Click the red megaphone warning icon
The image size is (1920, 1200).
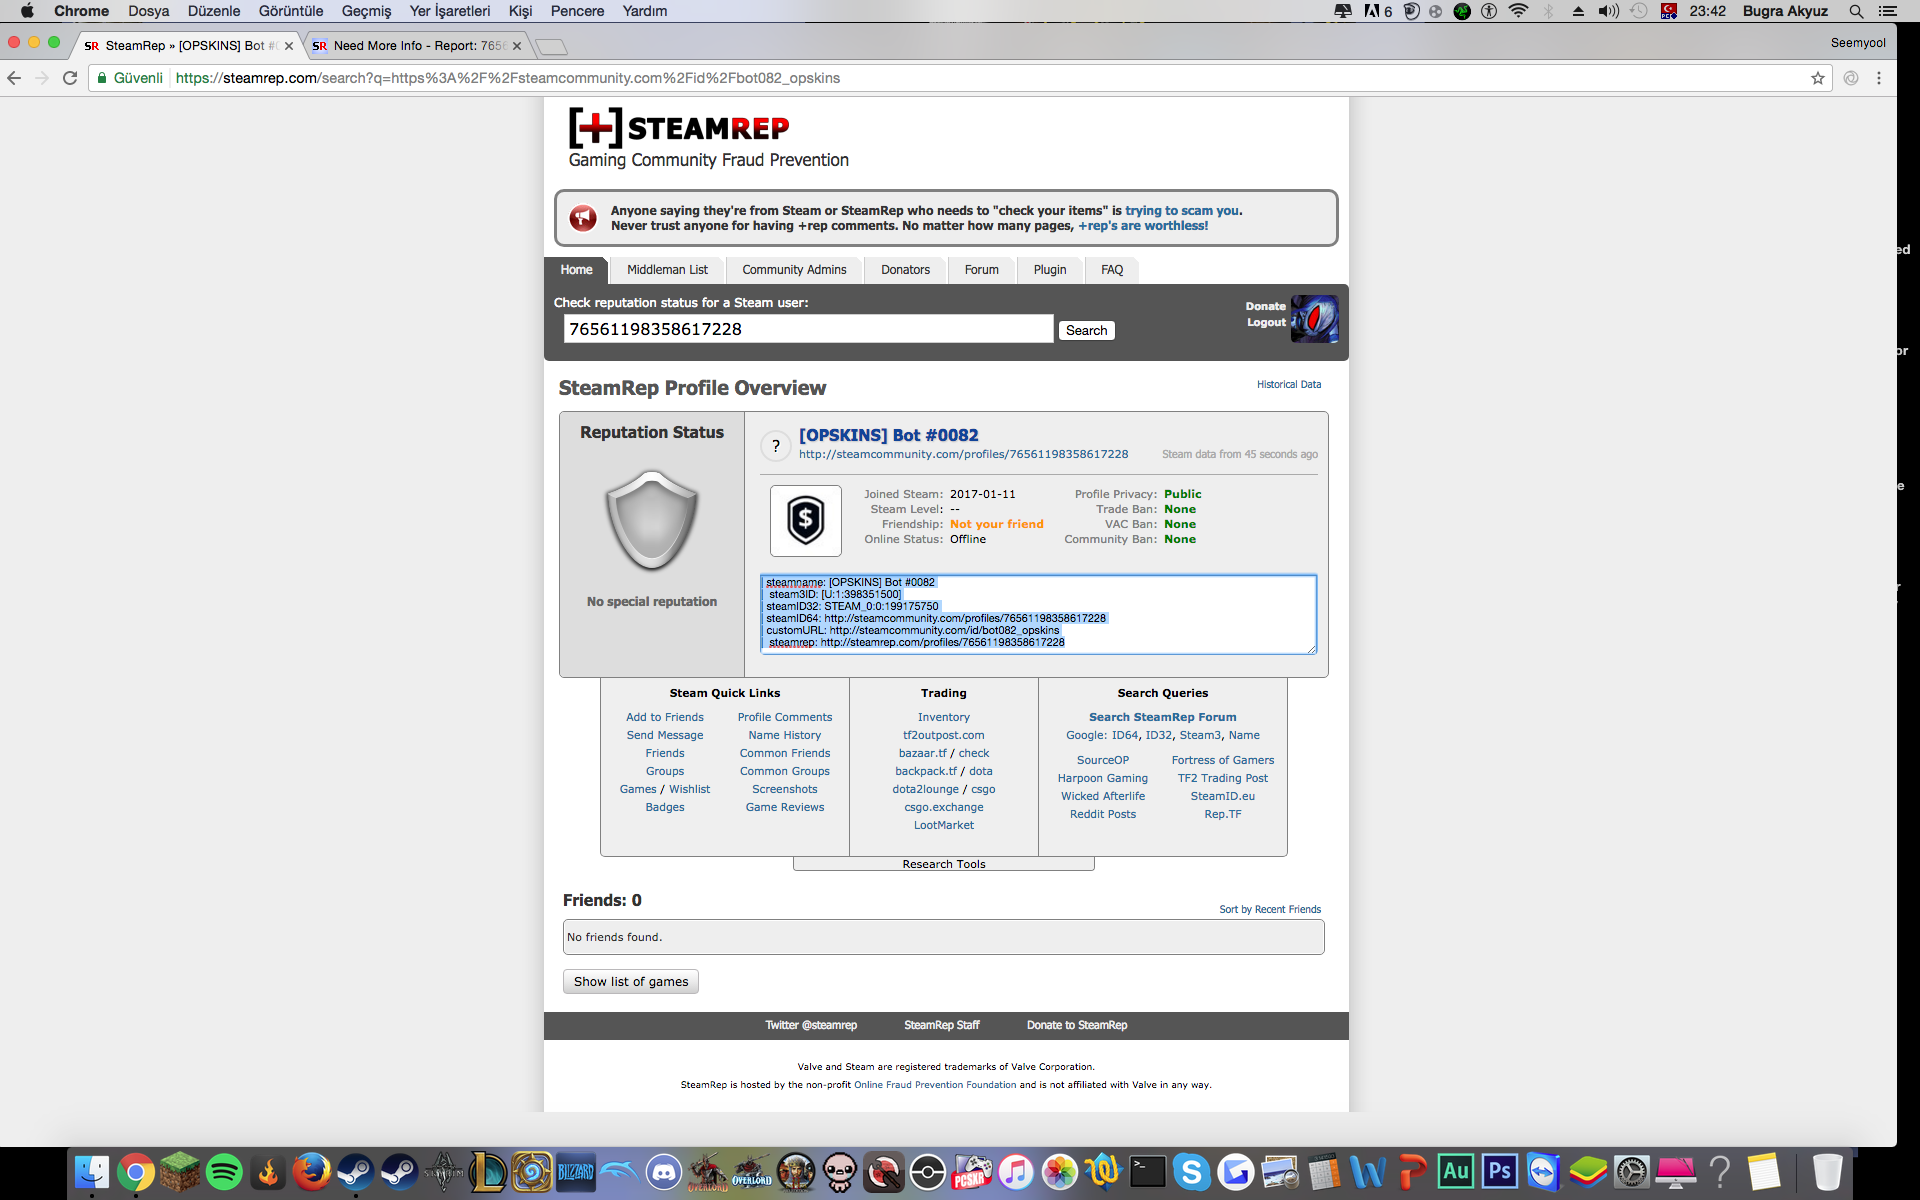point(583,217)
